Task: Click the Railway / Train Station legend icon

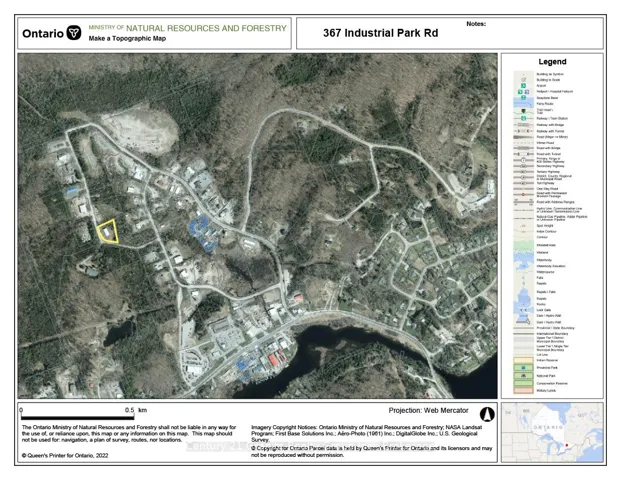Action: pos(522,118)
